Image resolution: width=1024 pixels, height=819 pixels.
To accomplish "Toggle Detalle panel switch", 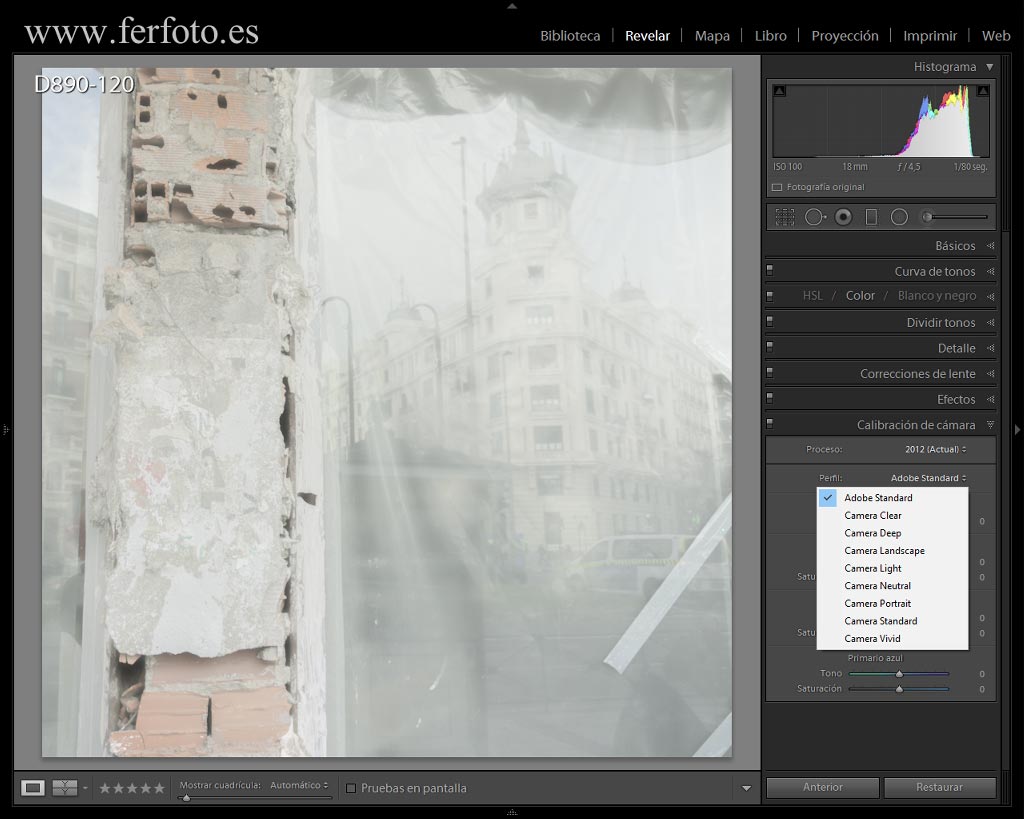I will tap(770, 347).
